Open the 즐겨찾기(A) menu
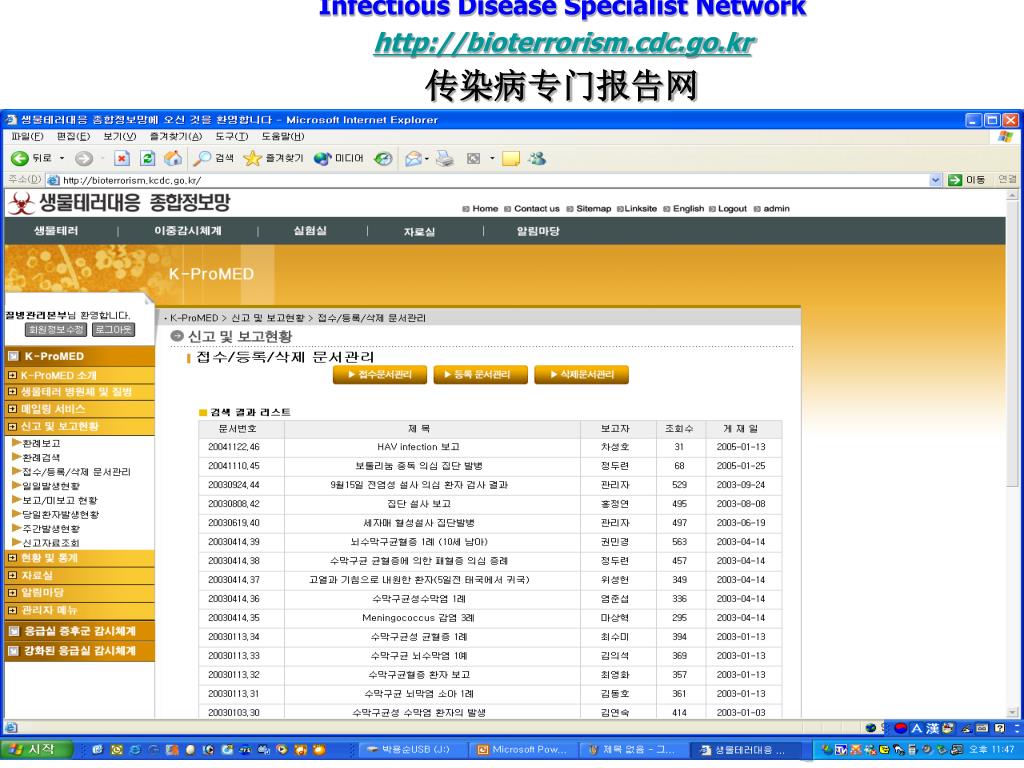The height and width of the screenshot is (768, 1024). (176, 136)
